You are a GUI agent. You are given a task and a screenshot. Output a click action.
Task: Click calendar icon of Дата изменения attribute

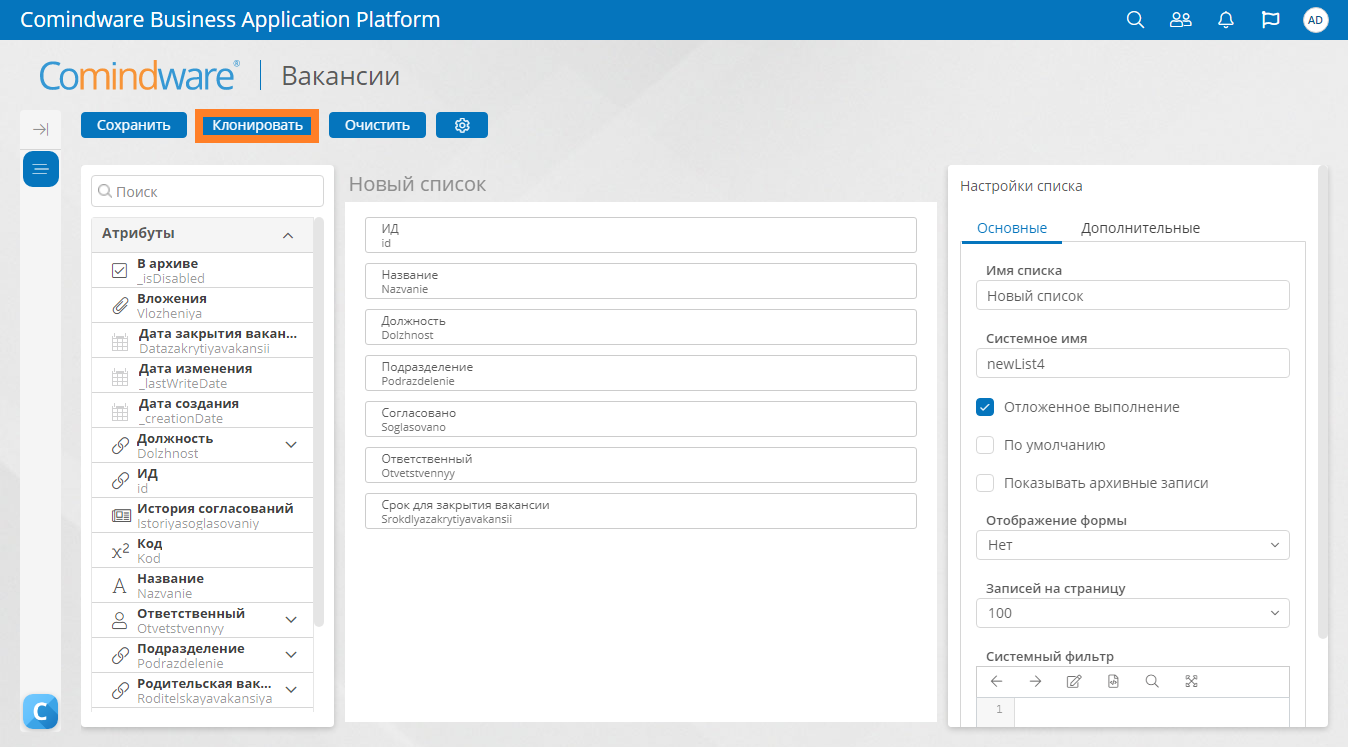tap(119, 376)
